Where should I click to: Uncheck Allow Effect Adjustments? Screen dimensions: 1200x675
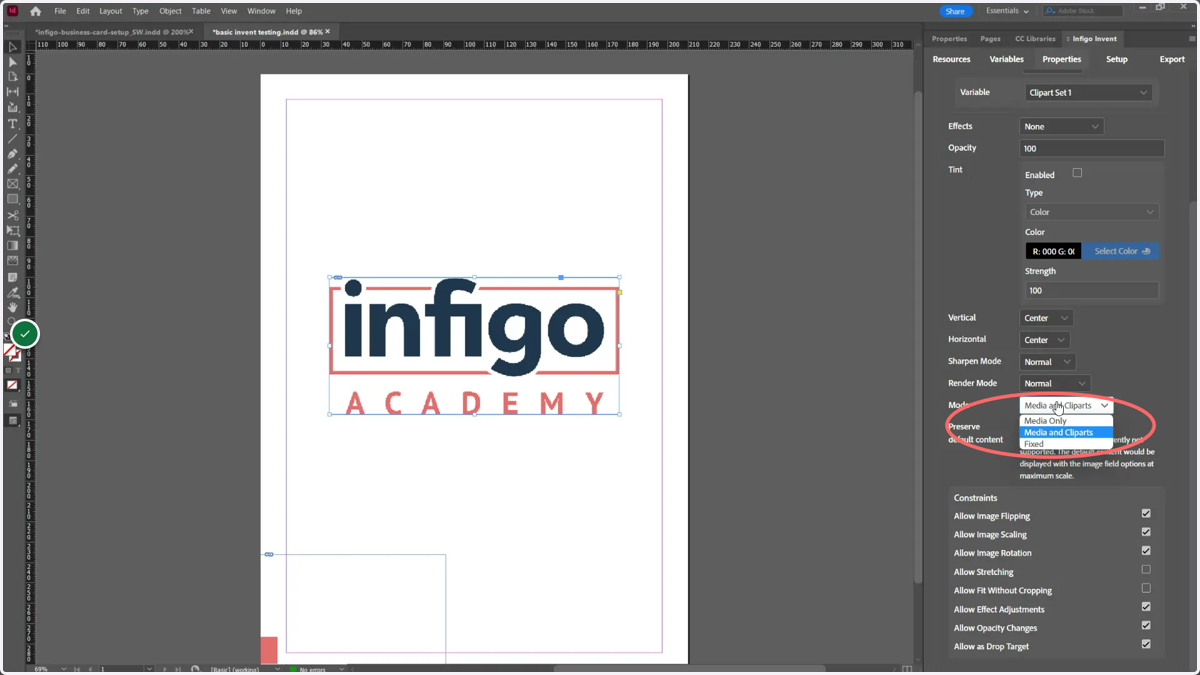click(x=1146, y=607)
